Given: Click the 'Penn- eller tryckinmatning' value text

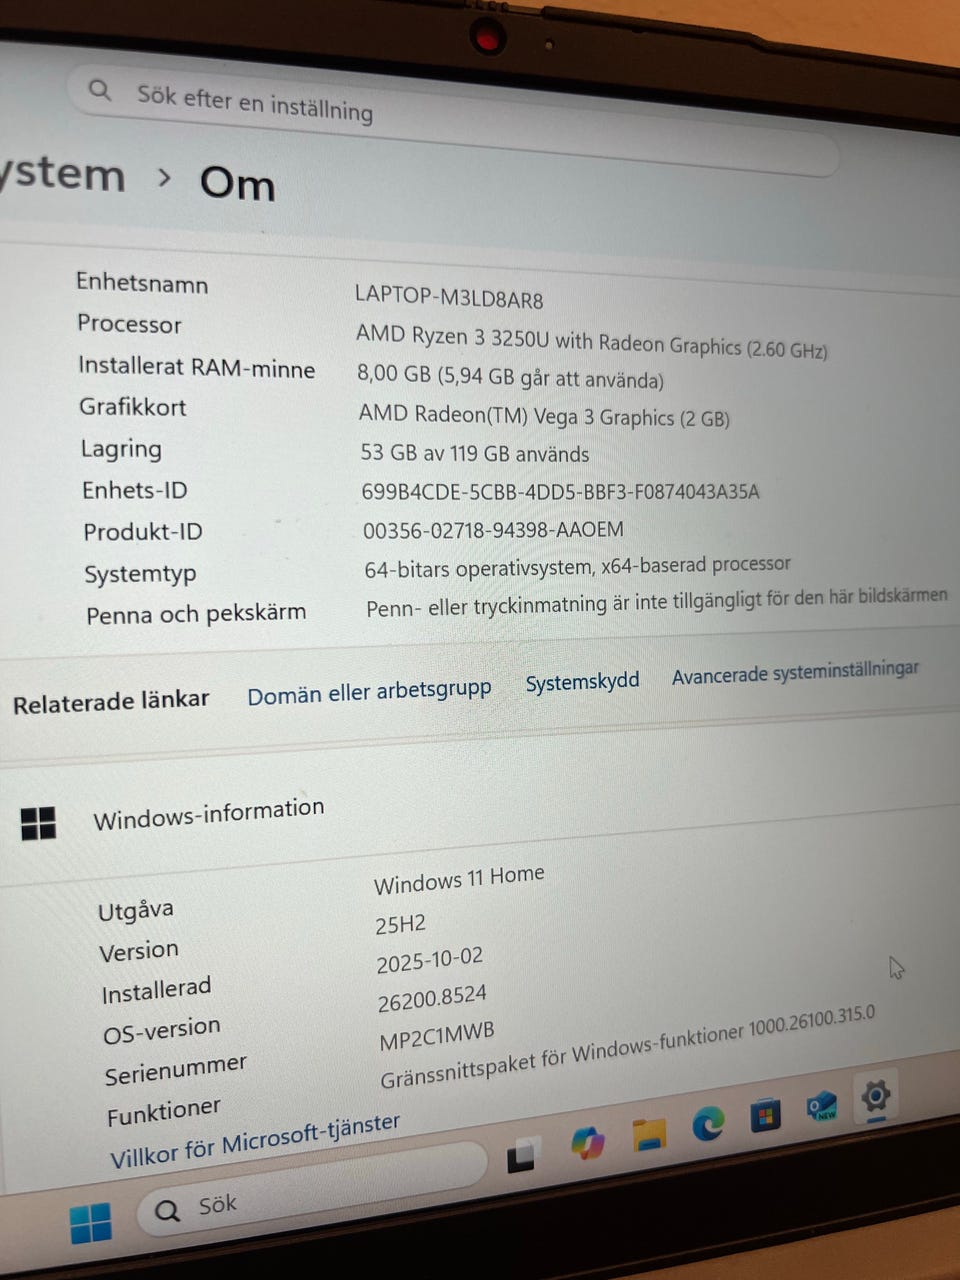Looking at the screenshot, I should click(x=656, y=602).
